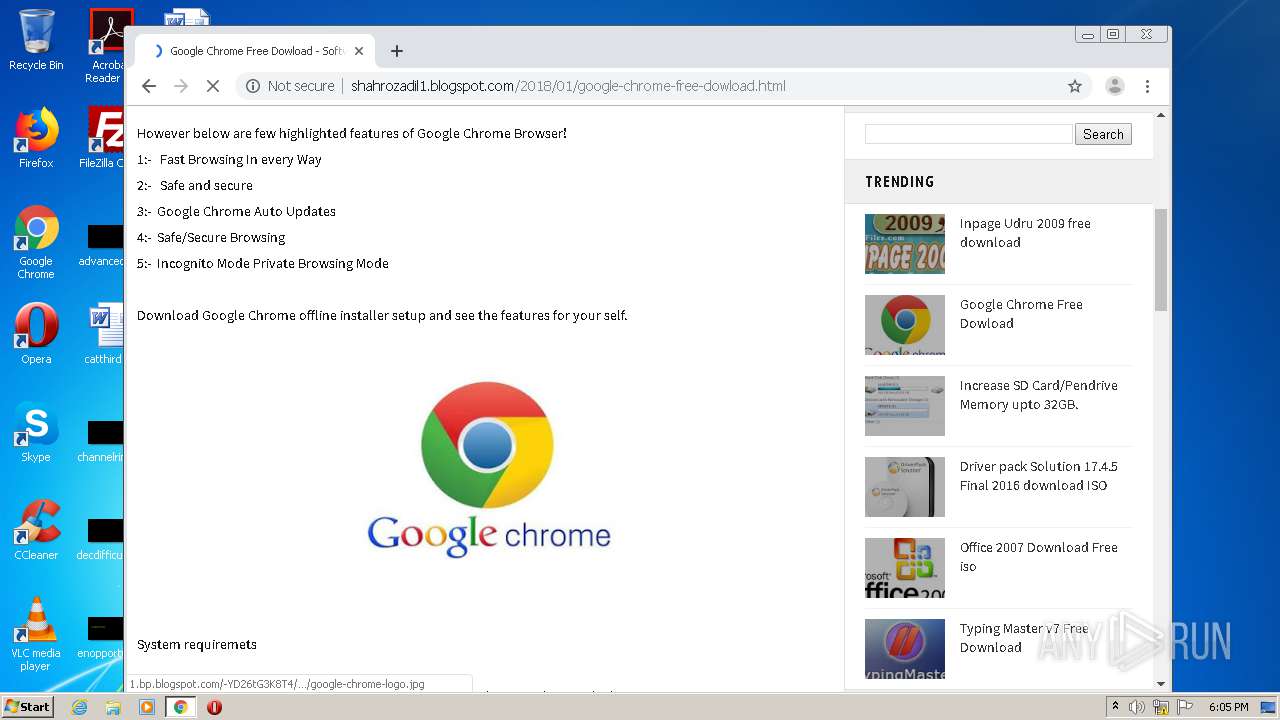
Task: Click the greyed forward navigation arrow
Action: [181, 86]
